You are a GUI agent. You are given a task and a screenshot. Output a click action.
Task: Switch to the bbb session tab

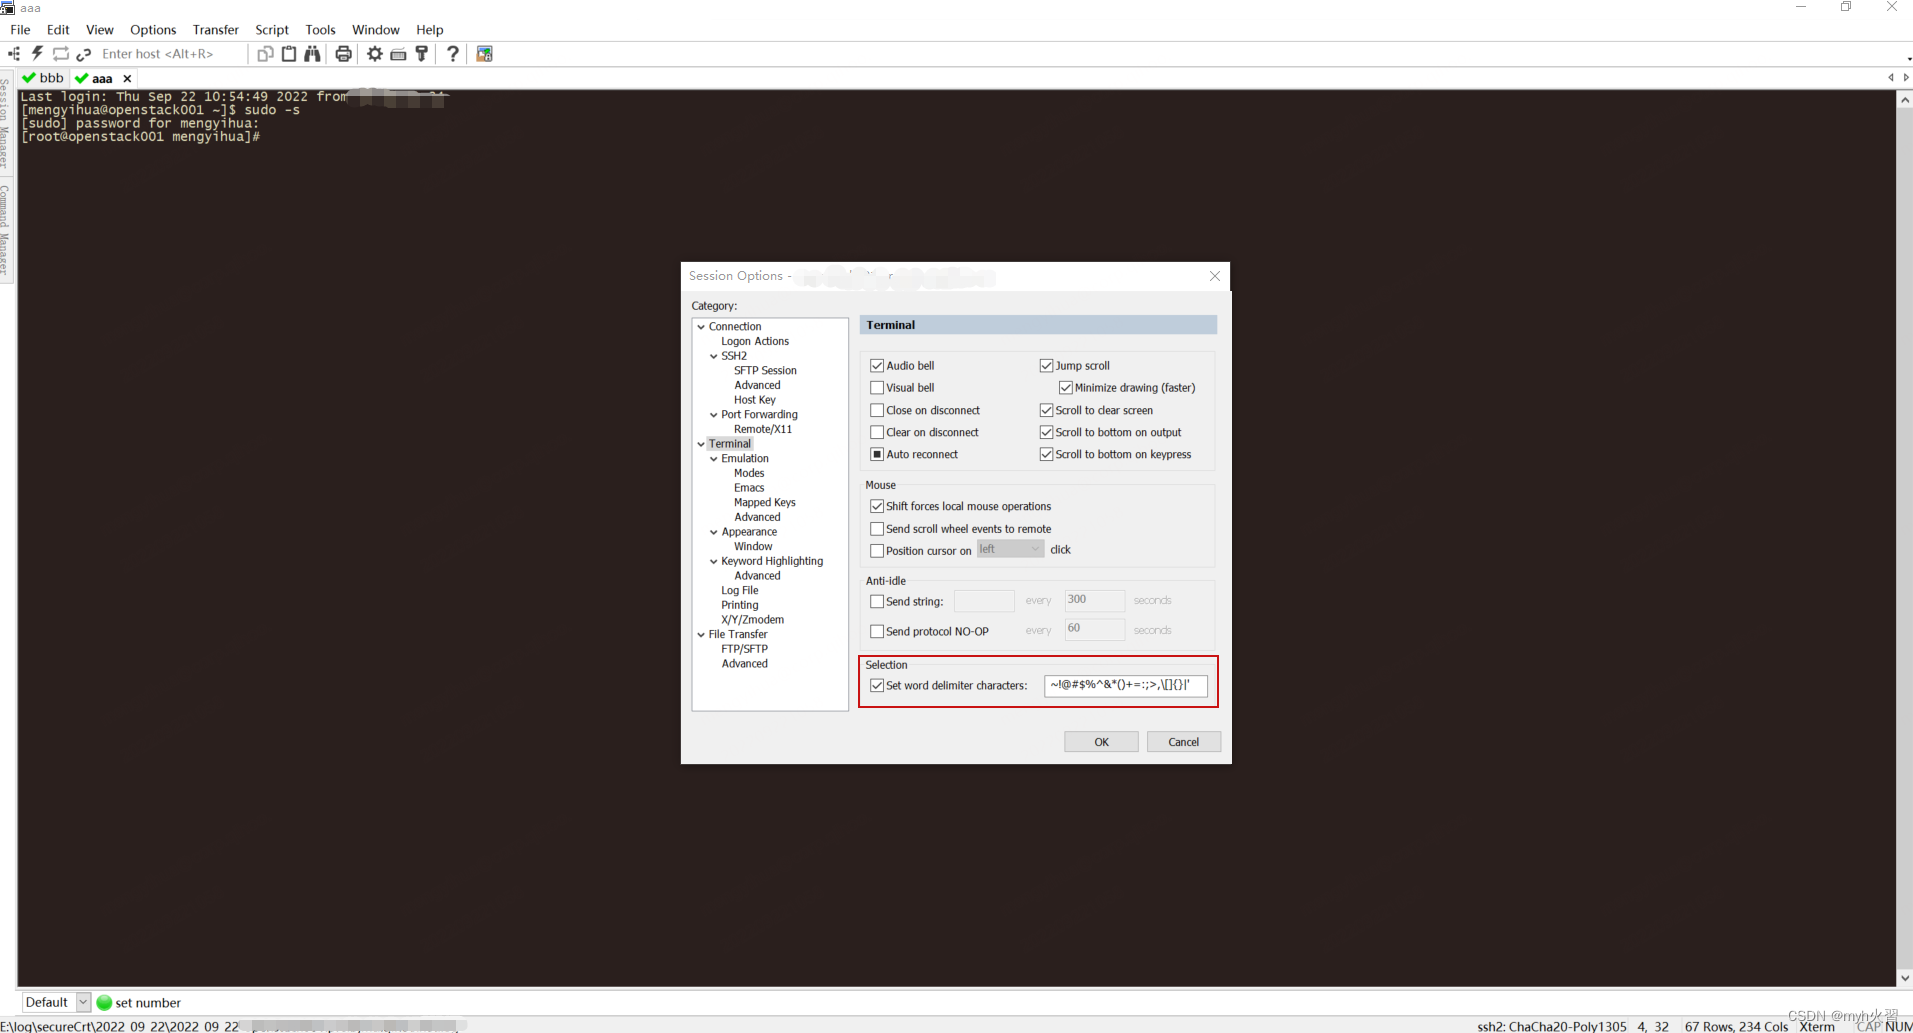[x=42, y=77]
